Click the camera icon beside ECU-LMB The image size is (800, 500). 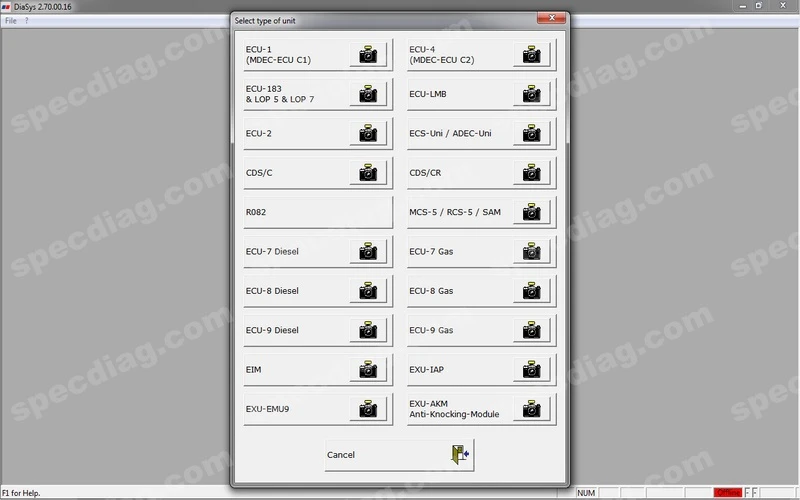coord(531,94)
